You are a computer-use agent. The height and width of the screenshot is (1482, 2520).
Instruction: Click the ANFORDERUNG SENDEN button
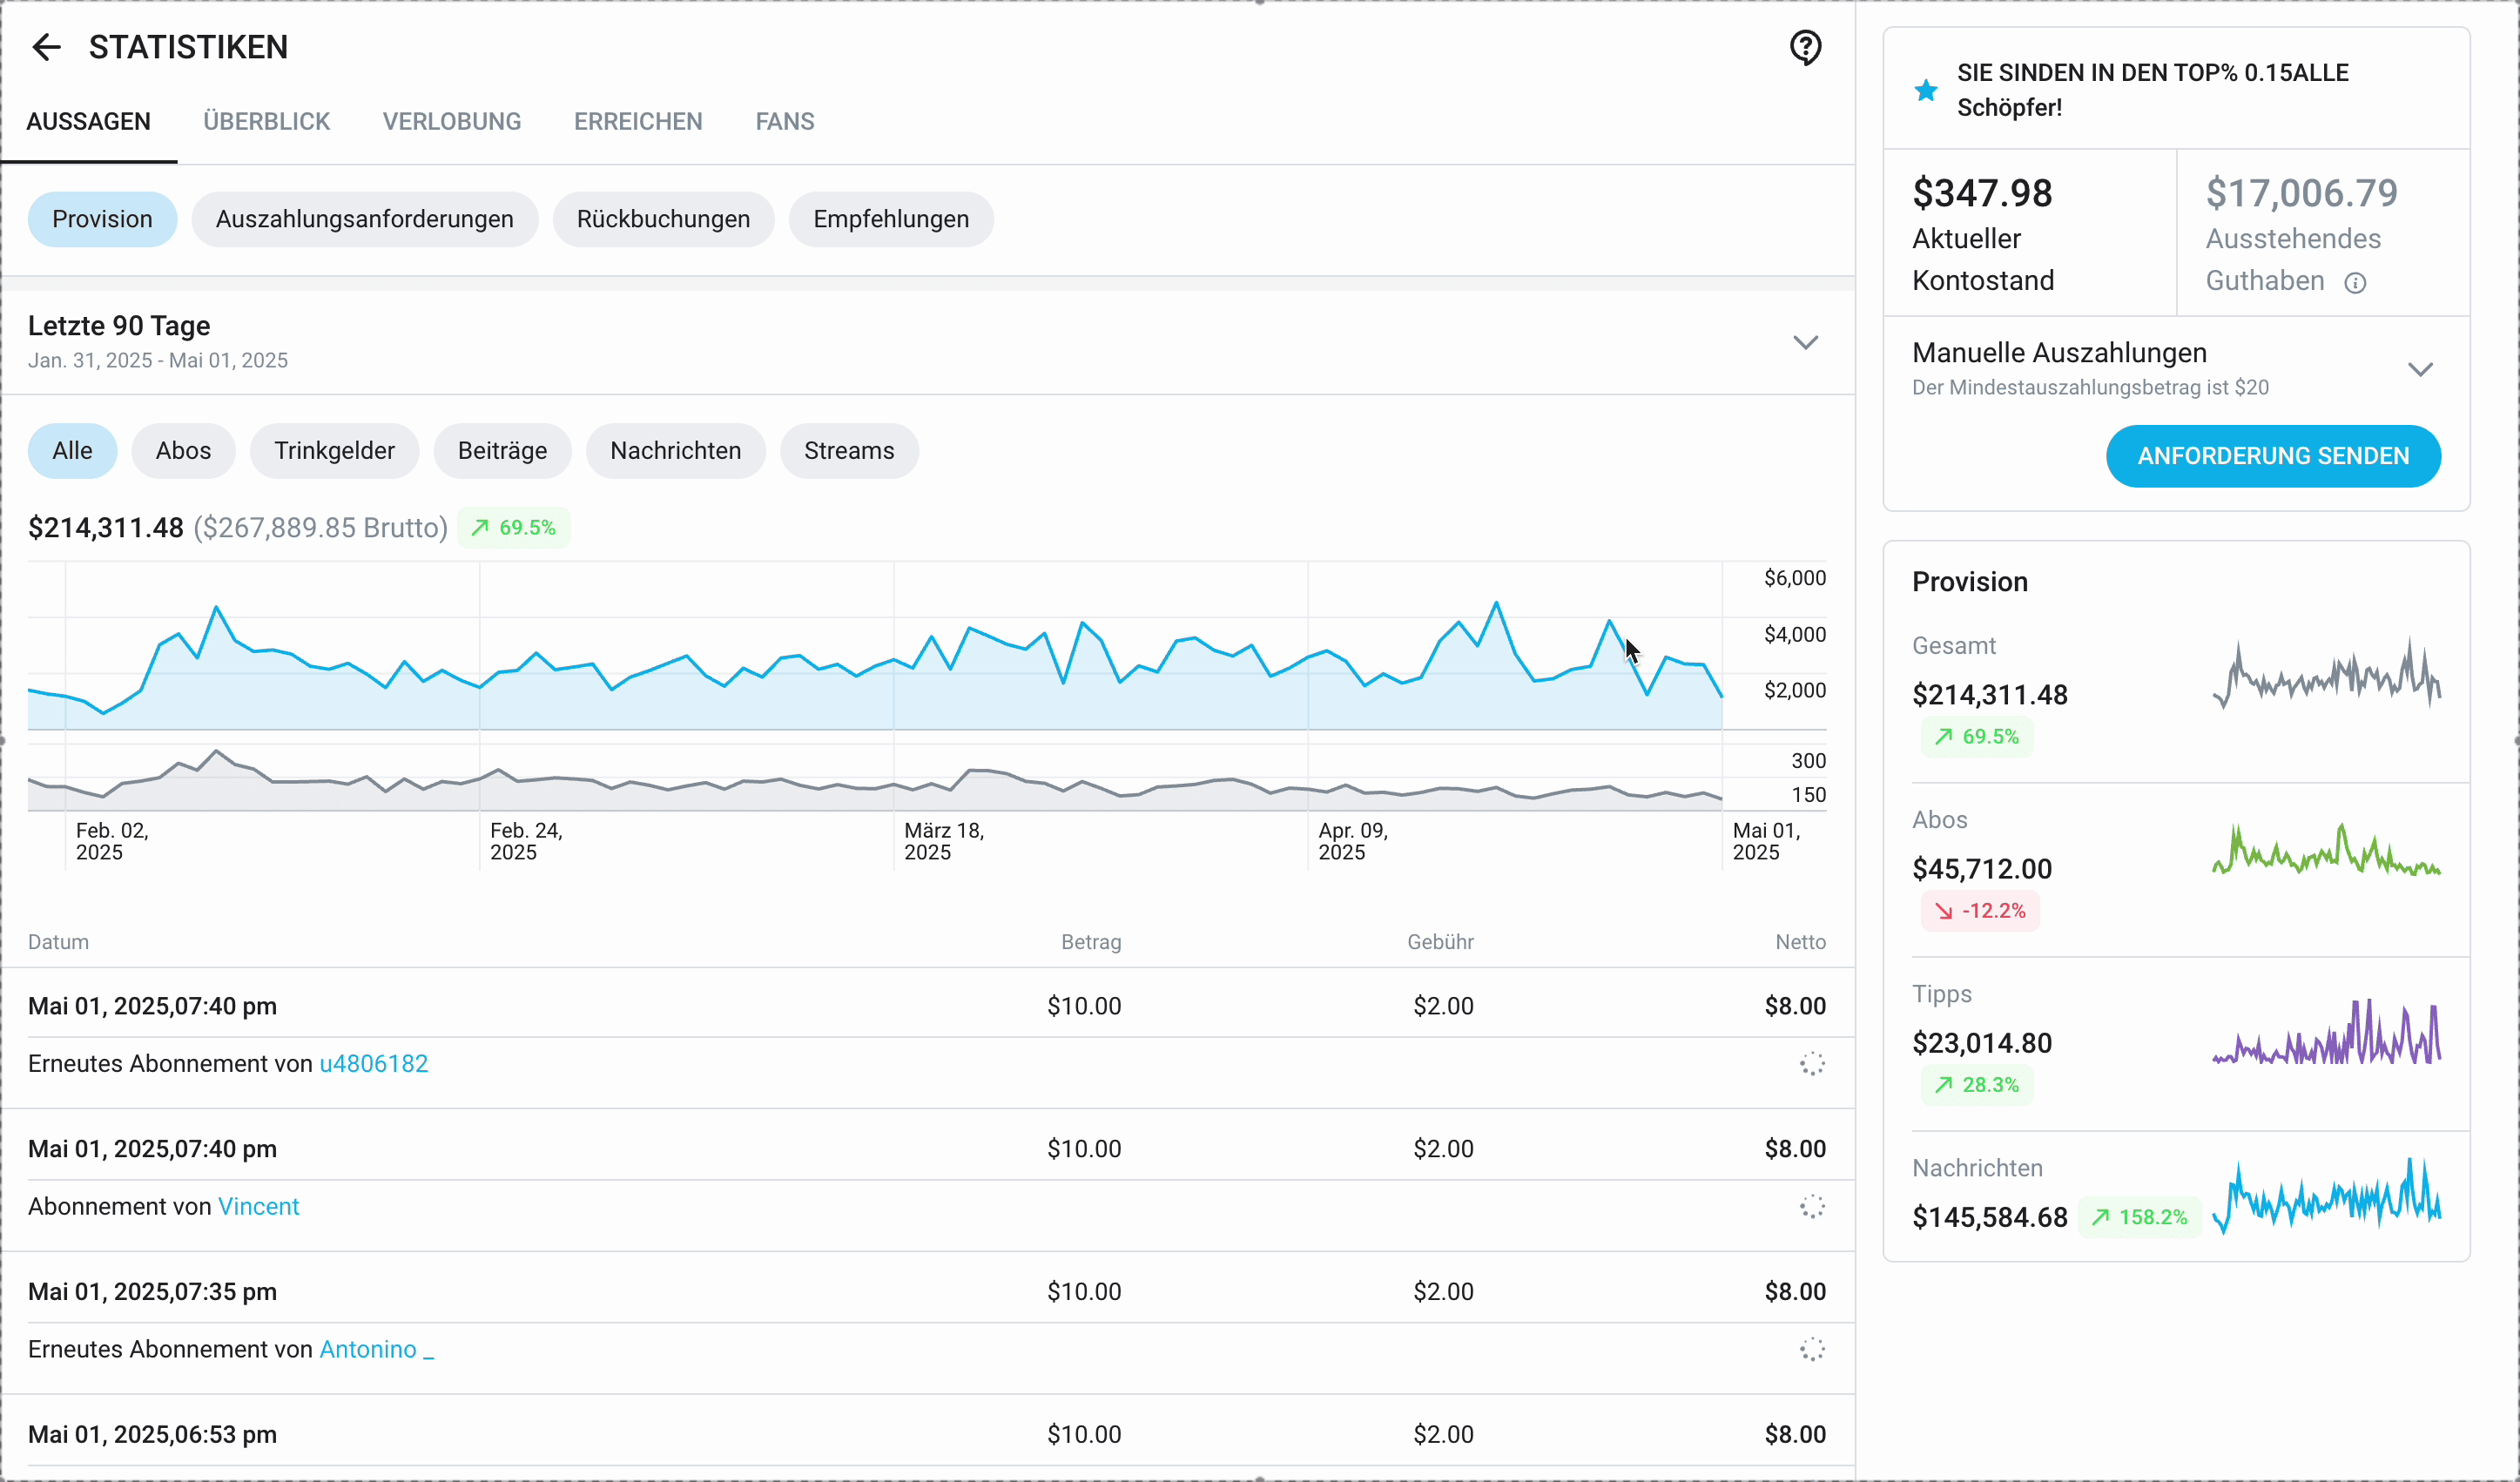pyautogui.click(x=2272, y=456)
